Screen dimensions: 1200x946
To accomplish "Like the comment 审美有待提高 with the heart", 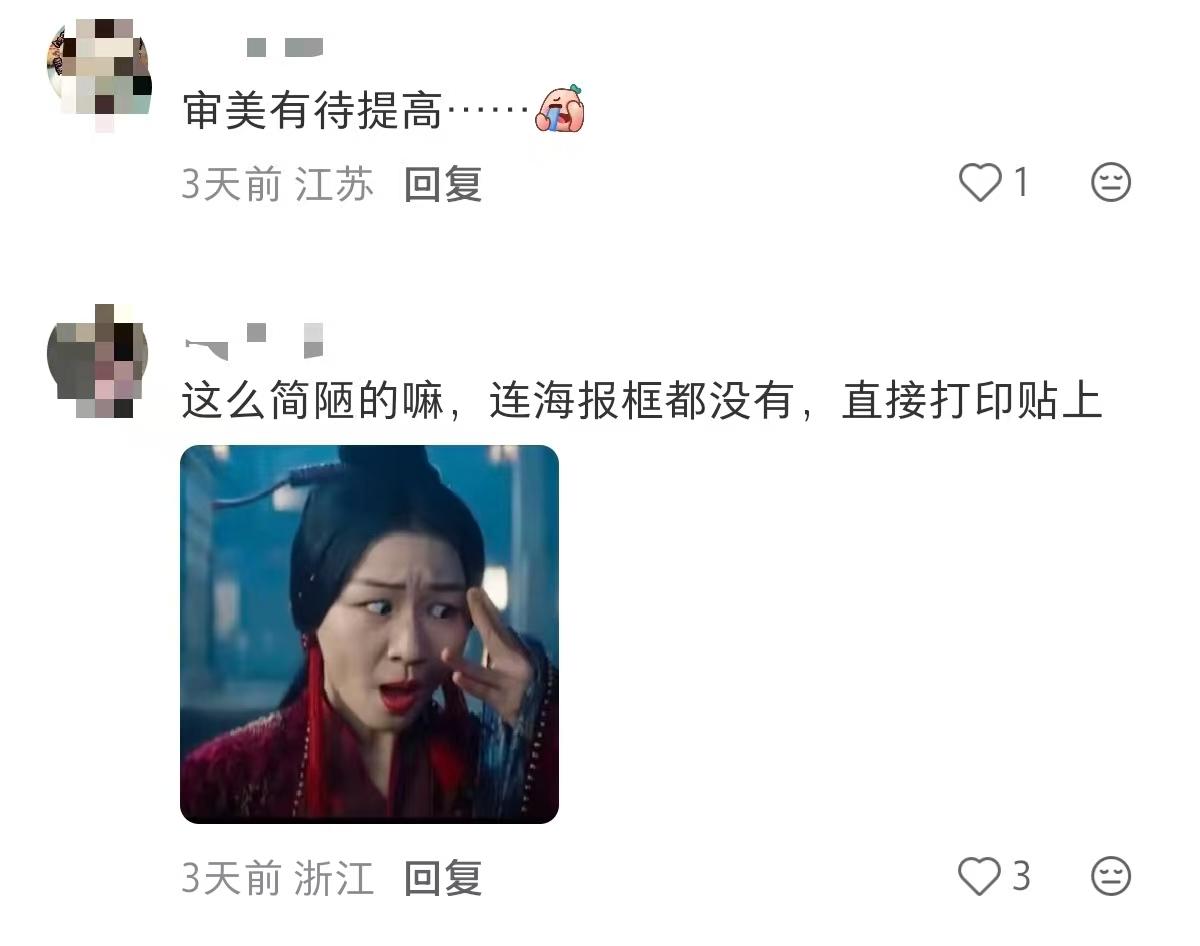I will click(980, 183).
